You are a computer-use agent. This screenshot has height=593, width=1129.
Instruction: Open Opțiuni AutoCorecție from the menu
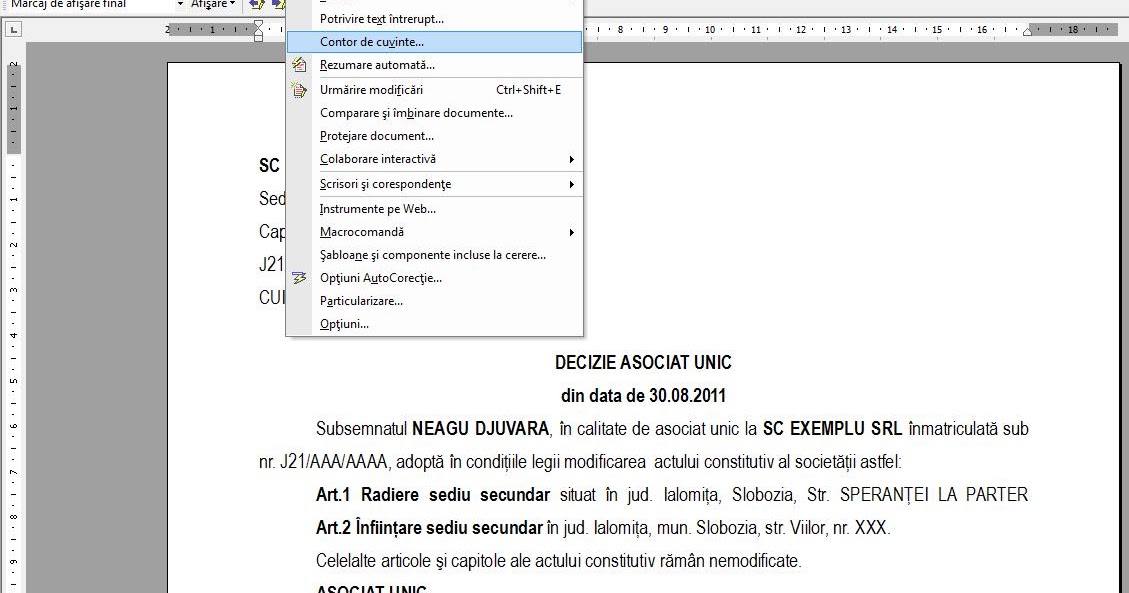pyautogui.click(x=434, y=279)
